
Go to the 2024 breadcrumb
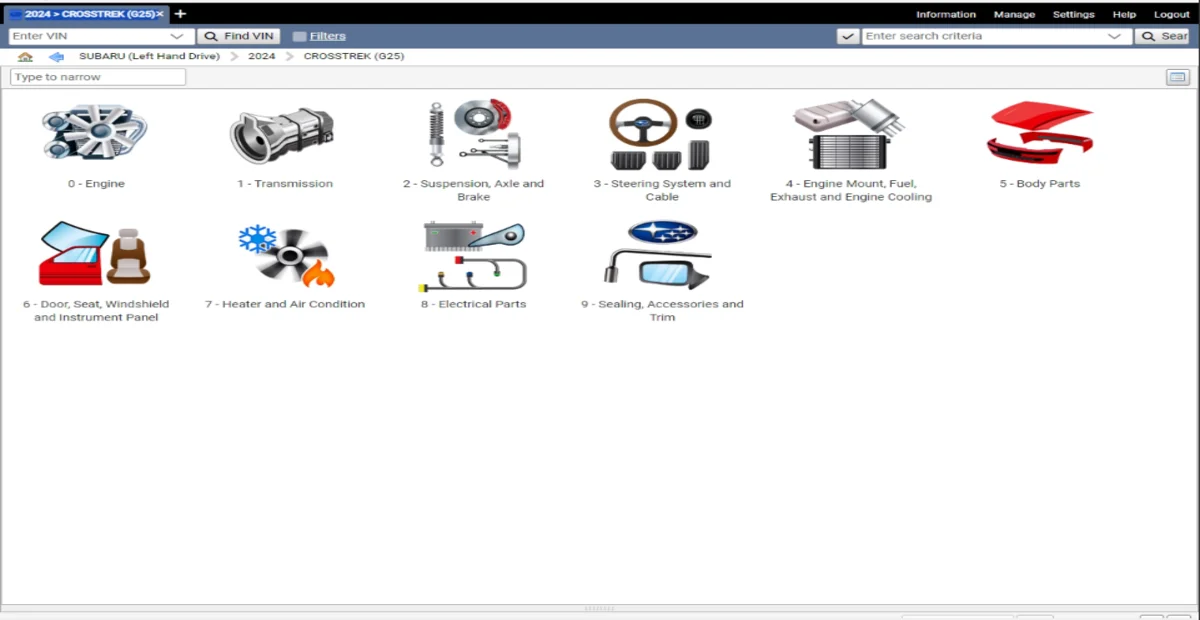click(x=261, y=57)
